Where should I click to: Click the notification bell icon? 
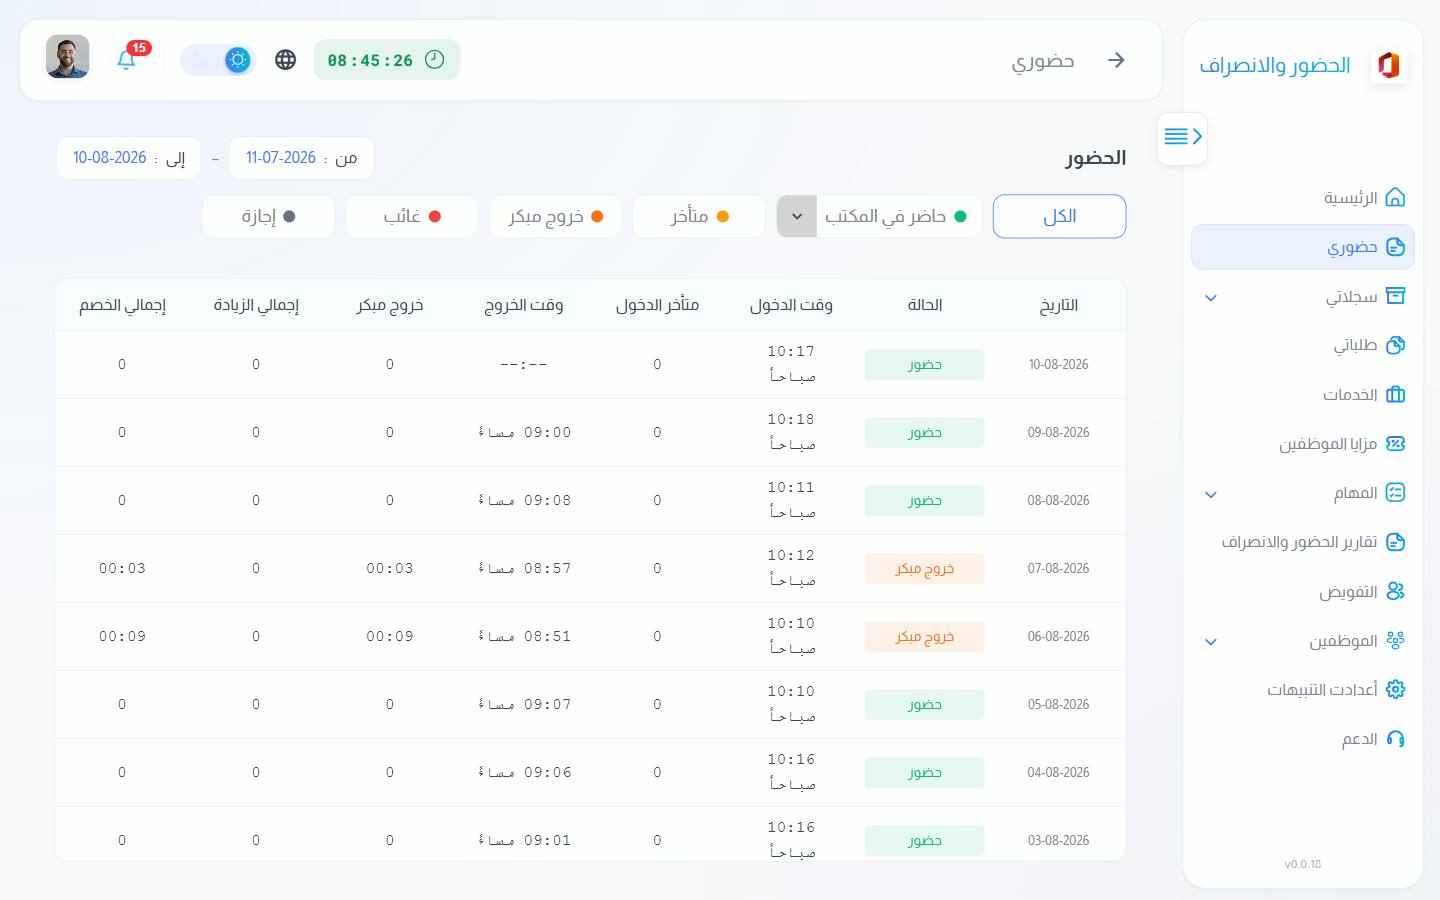(x=126, y=60)
